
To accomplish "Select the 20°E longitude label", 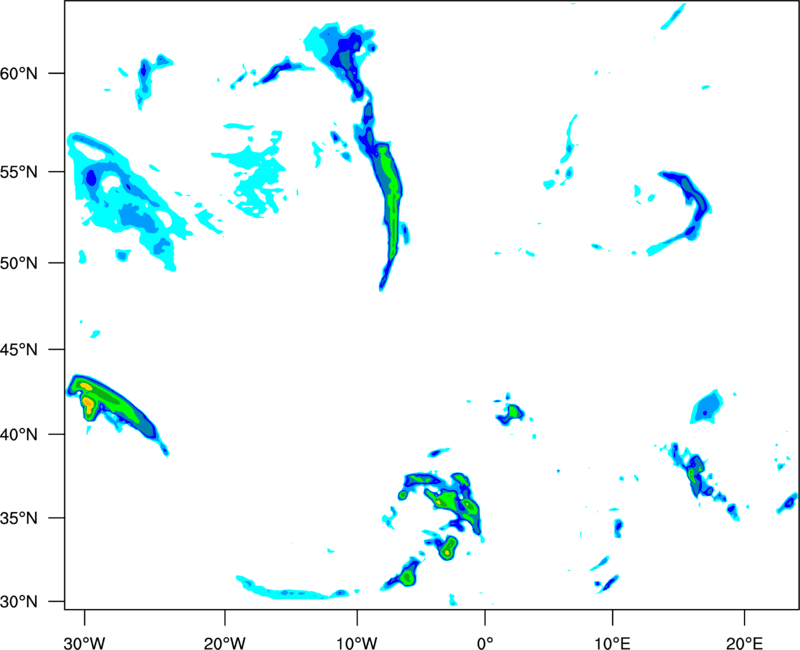I will pos(744,643).
